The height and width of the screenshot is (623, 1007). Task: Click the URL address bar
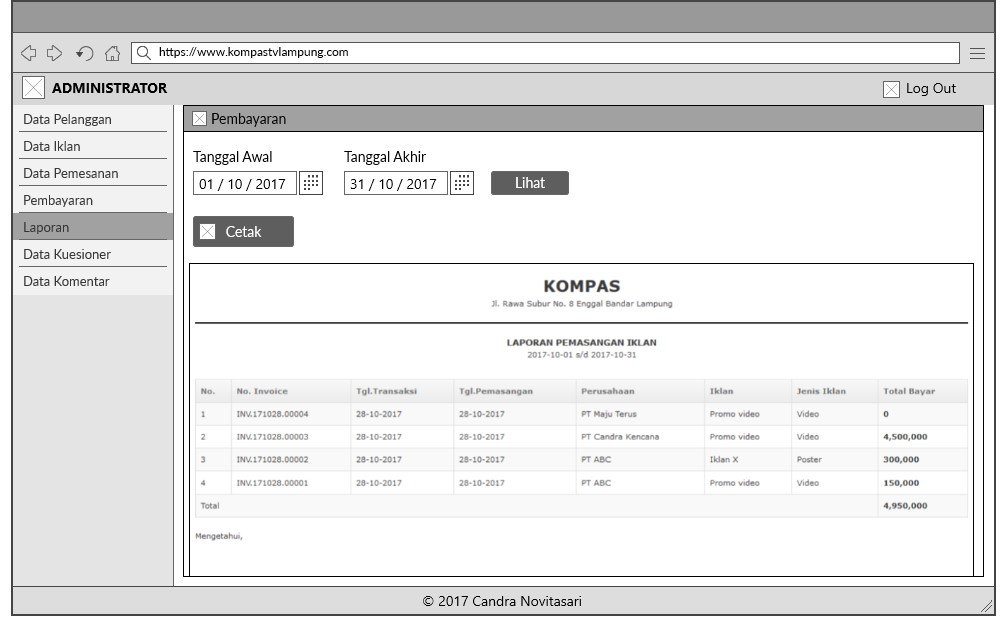tap(550, 52)
